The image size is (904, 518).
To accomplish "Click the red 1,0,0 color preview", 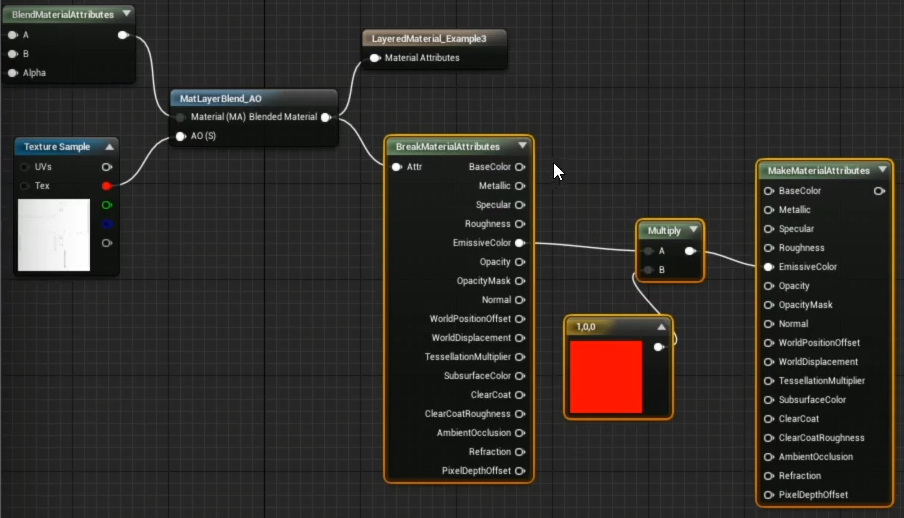I will click(x=605, y=377).
